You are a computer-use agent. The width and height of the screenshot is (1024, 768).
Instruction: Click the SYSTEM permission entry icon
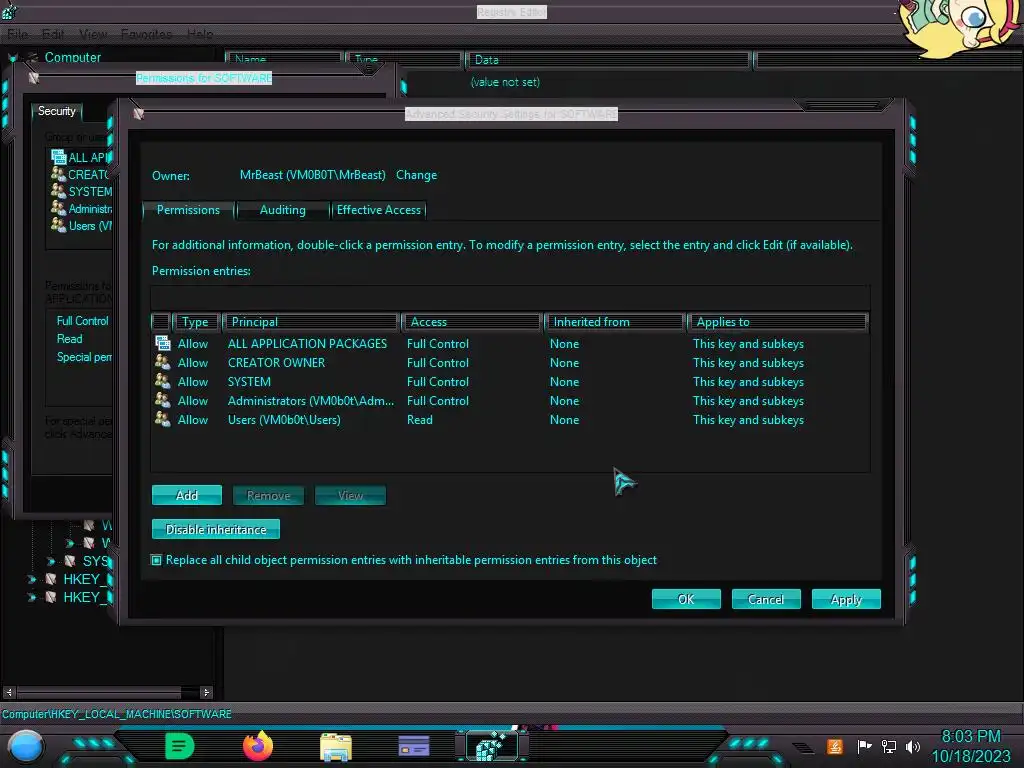163,381
